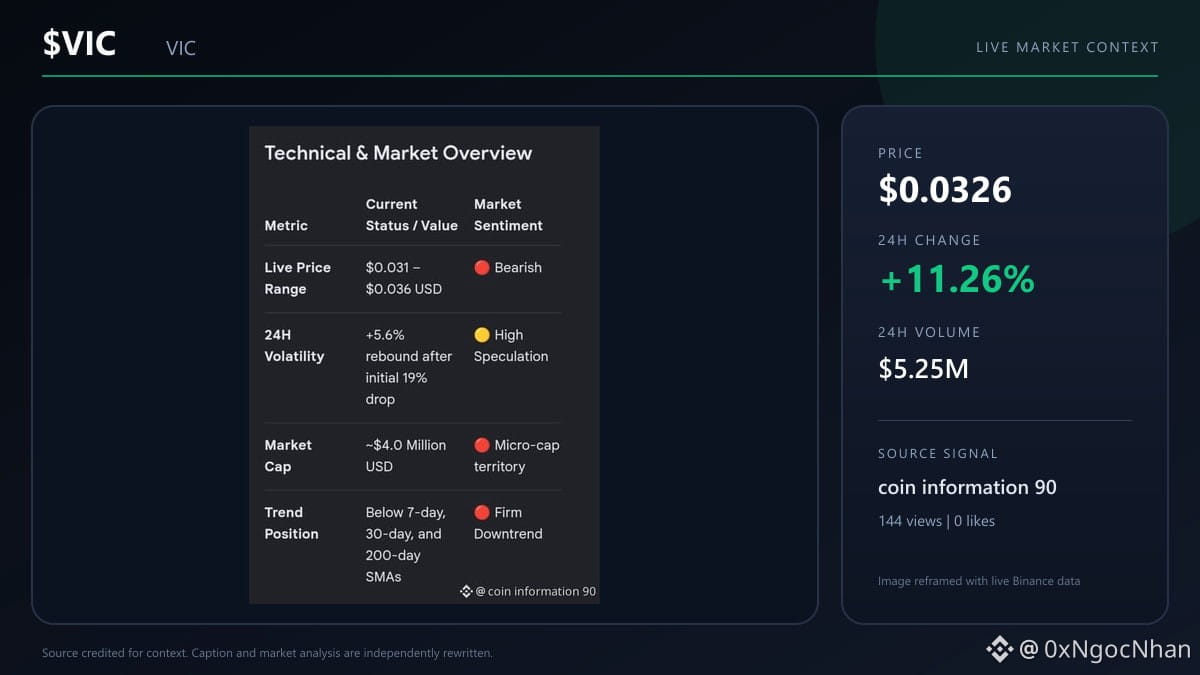This screenshot has height=675, width=1200.
Task: Click the $0.0326 price value
Action: [x=945, y=190]
